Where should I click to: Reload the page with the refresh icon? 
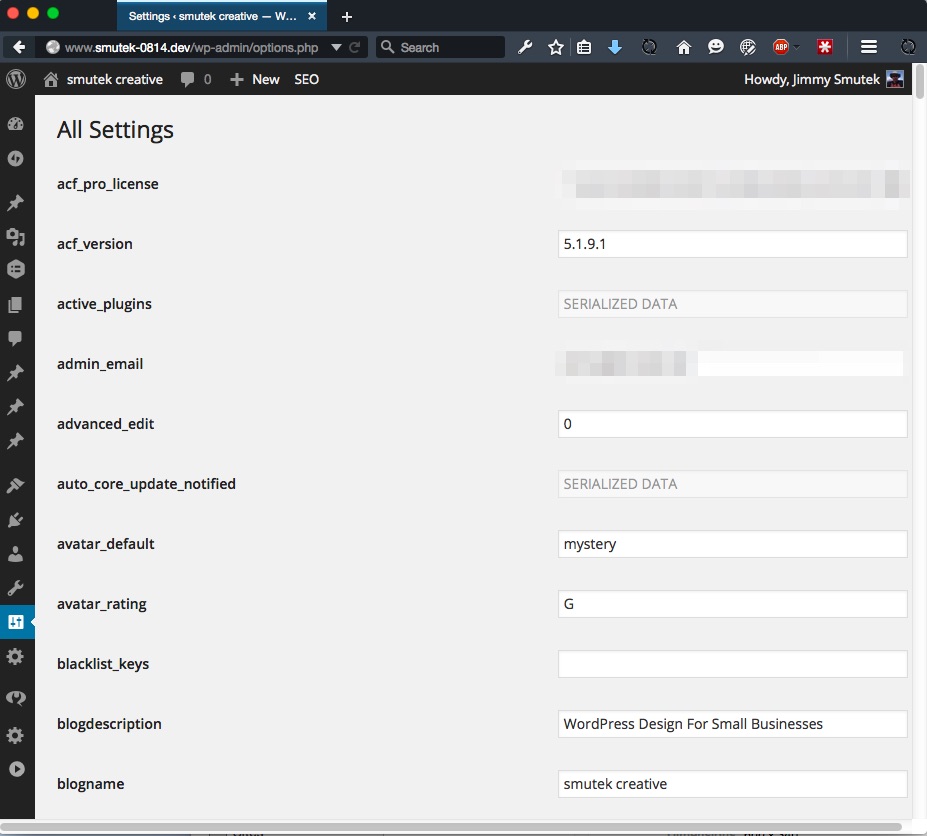click(355, 47)
